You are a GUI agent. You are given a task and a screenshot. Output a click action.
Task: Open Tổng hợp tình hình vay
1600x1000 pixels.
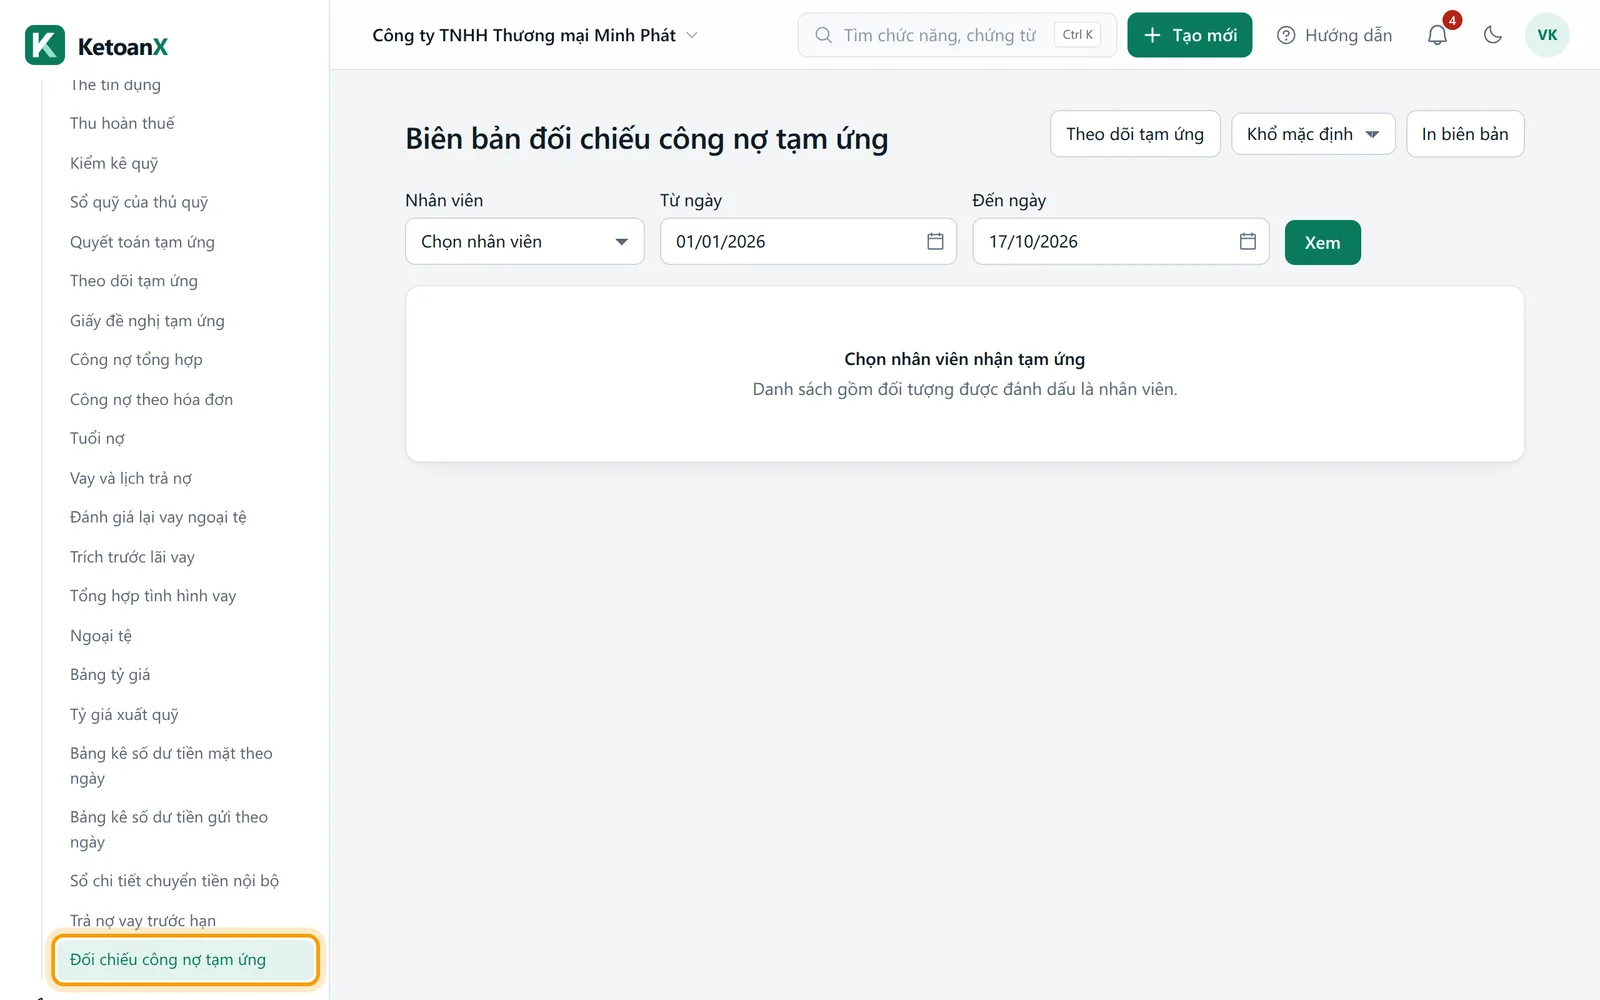coord(153,596)
